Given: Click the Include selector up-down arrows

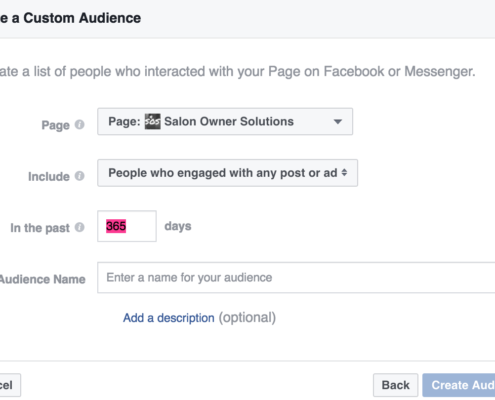Looking at the screenshot, I should pos(344,173).
